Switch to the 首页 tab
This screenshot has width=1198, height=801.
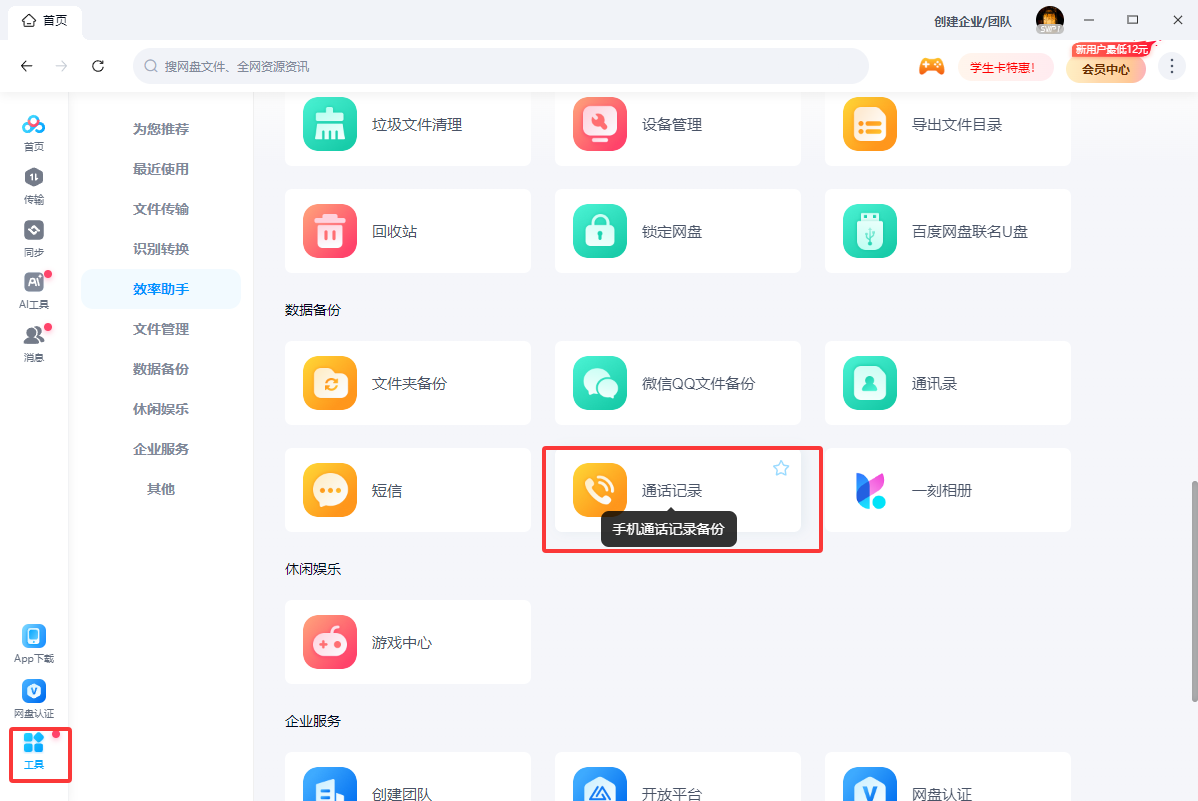(x=45, y=21)
